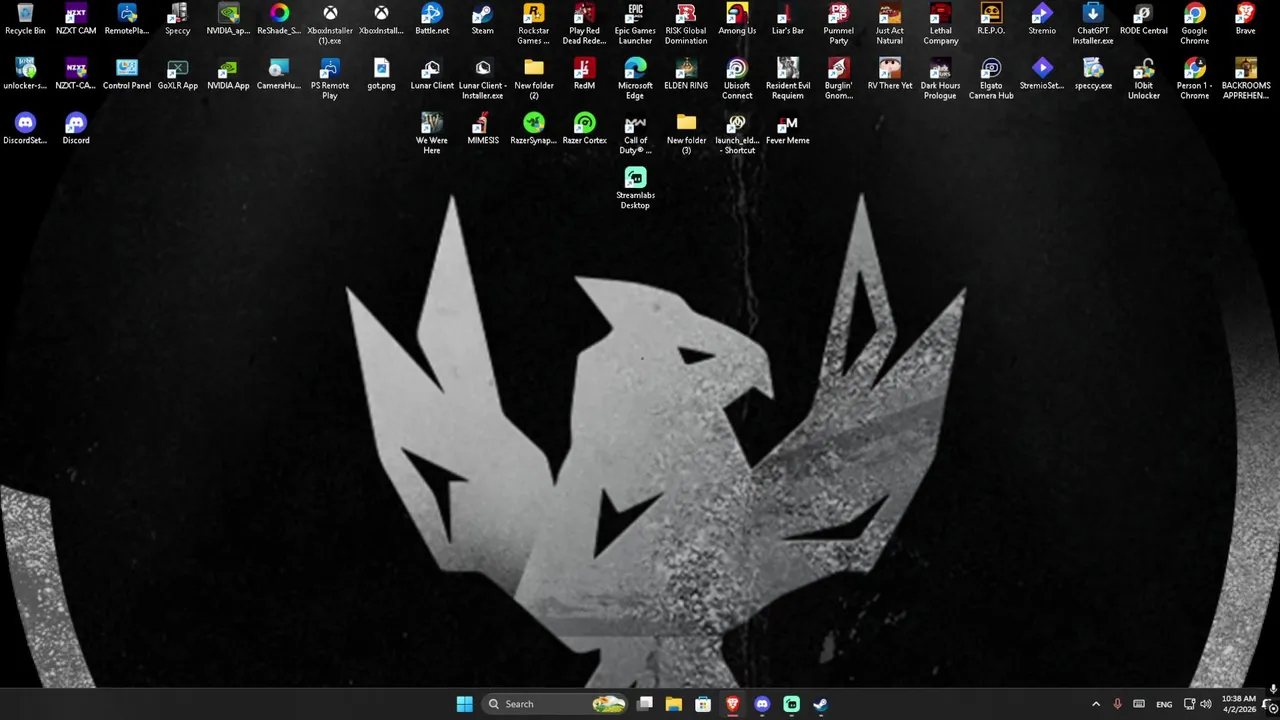Open the Battle.net desktop shortcut
The height and width of the screenshot is (720, 1280).
(x=432, y=19)
